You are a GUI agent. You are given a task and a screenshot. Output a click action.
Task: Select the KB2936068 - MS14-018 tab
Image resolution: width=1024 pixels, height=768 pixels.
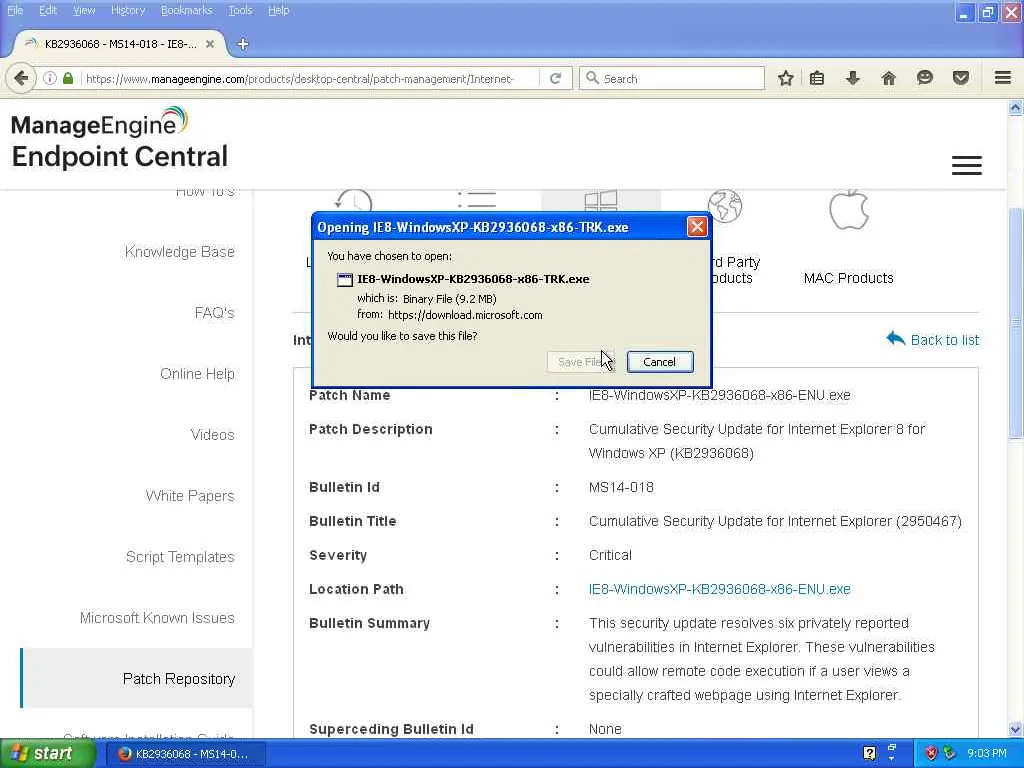click(120, 44)
